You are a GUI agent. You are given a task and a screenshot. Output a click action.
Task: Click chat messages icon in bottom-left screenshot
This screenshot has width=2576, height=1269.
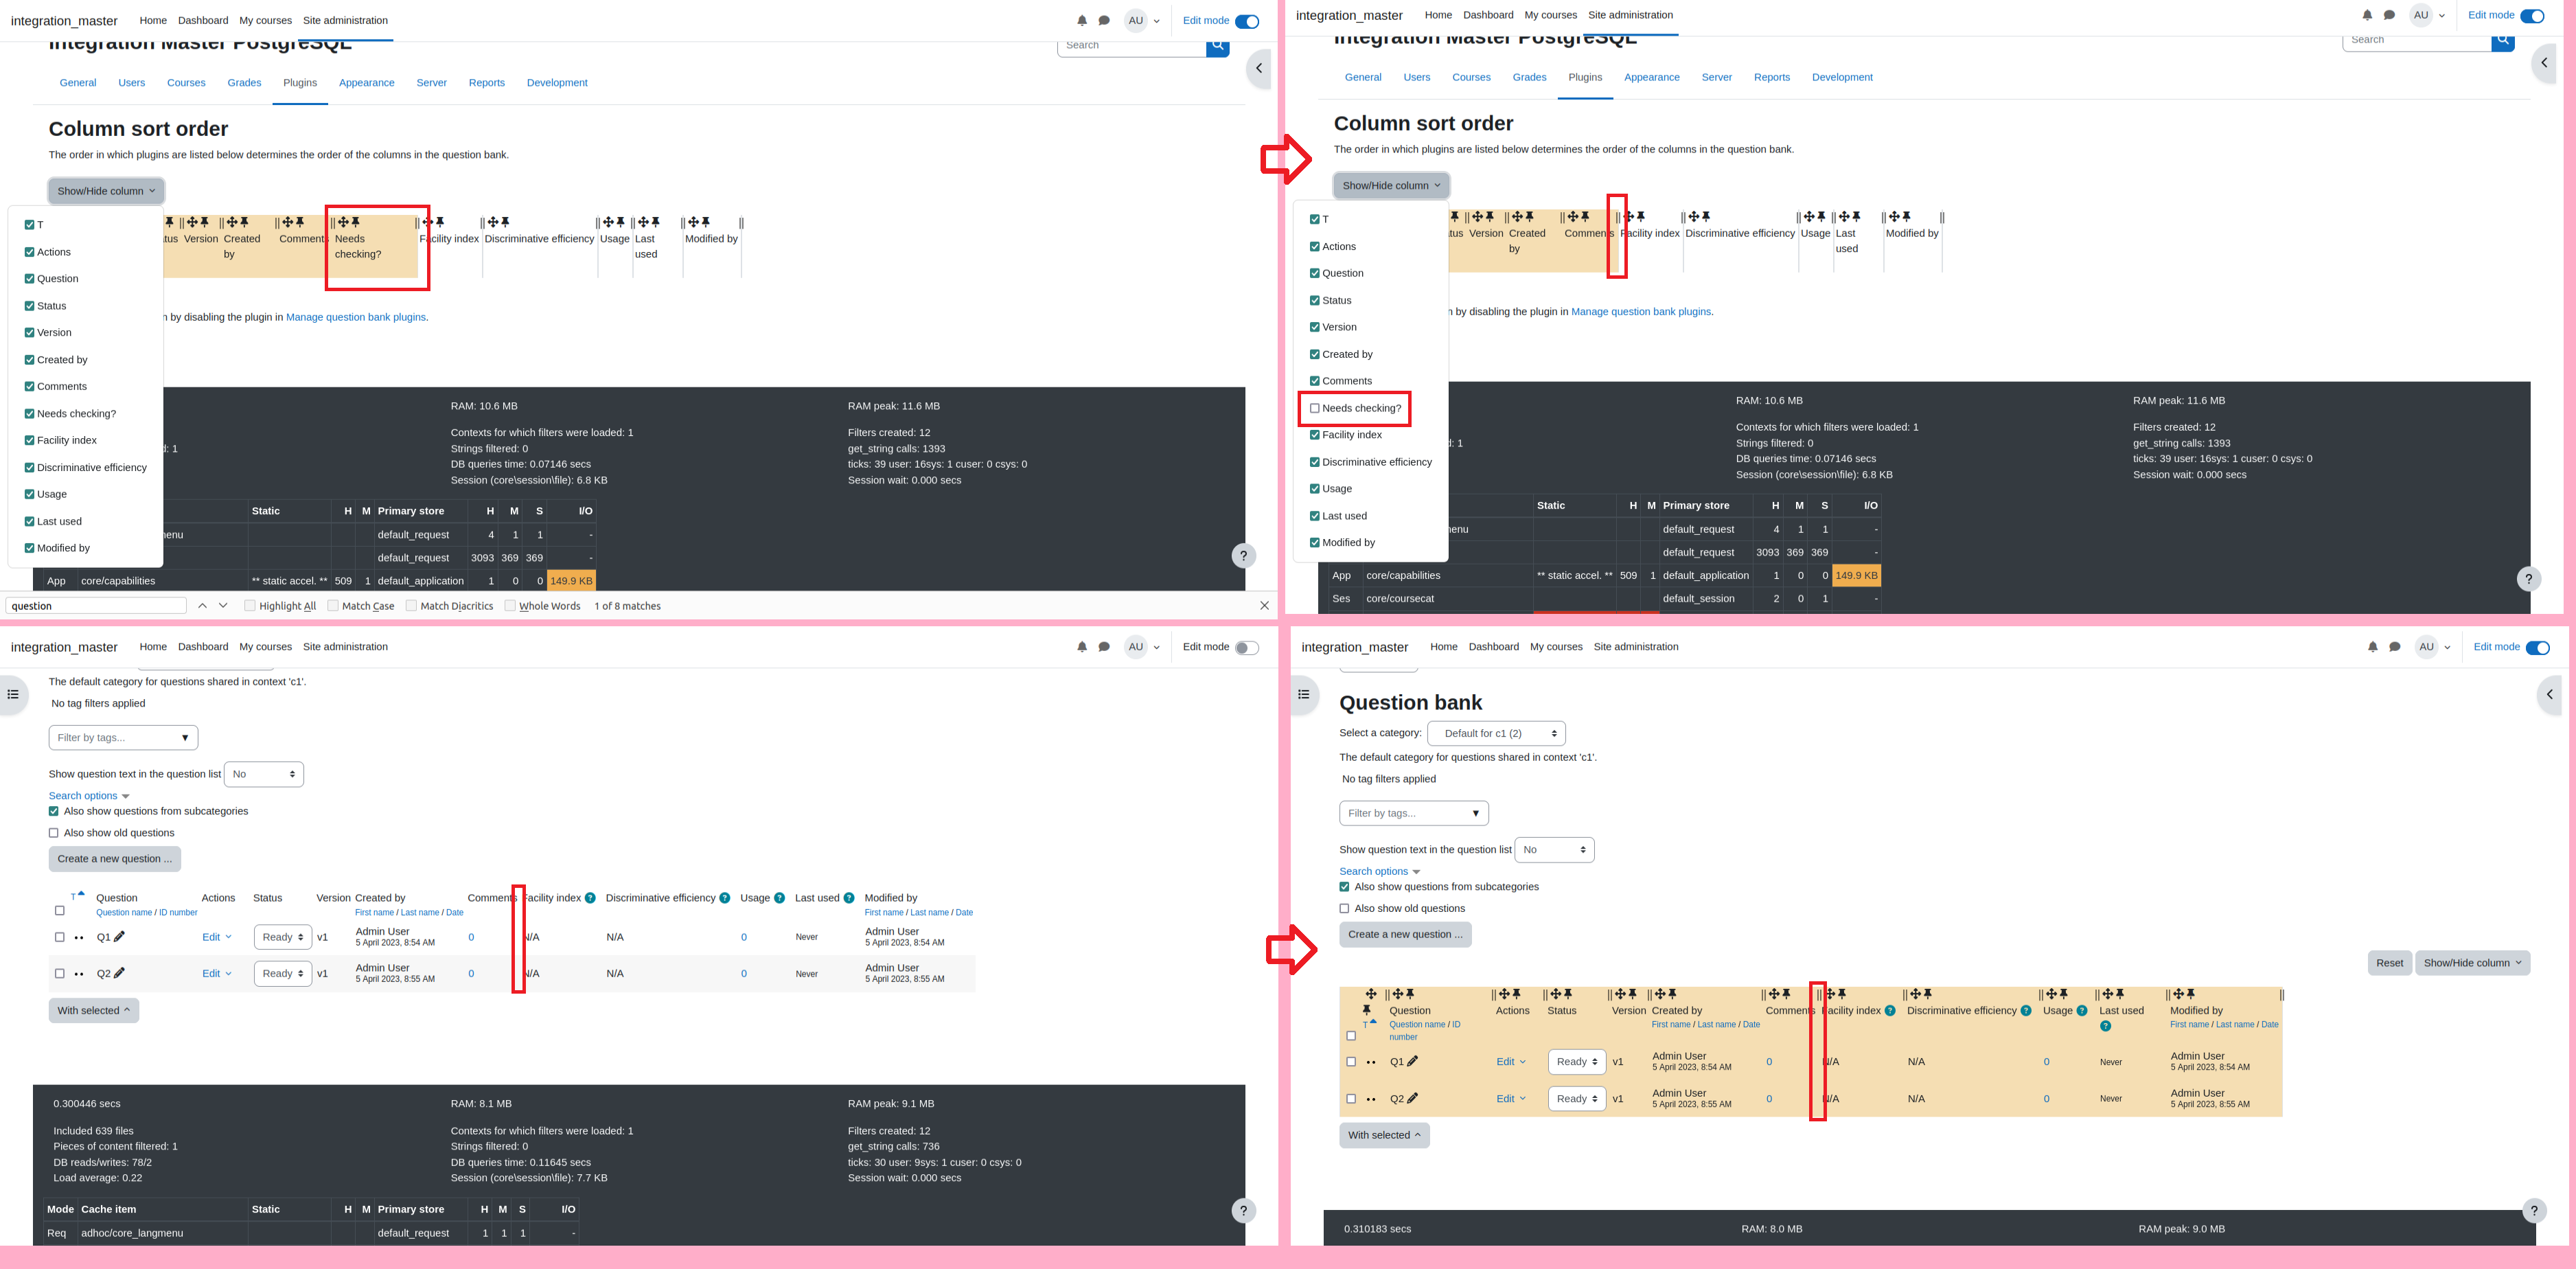[x=1104, y=647]
